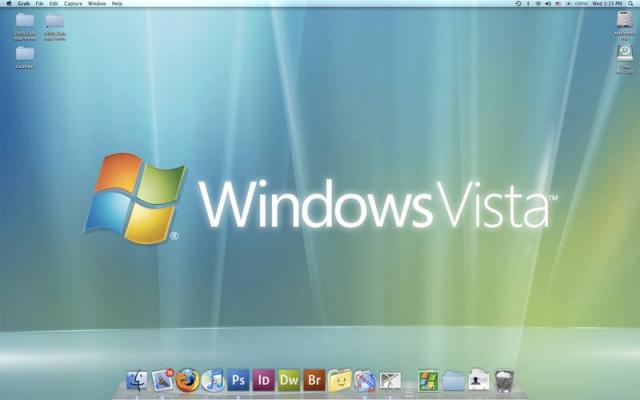The height and width of the screenshot is (400, 640).
Task: Launch Adobe Bridge (Br) from the Dock
Action: pos(314,380)
